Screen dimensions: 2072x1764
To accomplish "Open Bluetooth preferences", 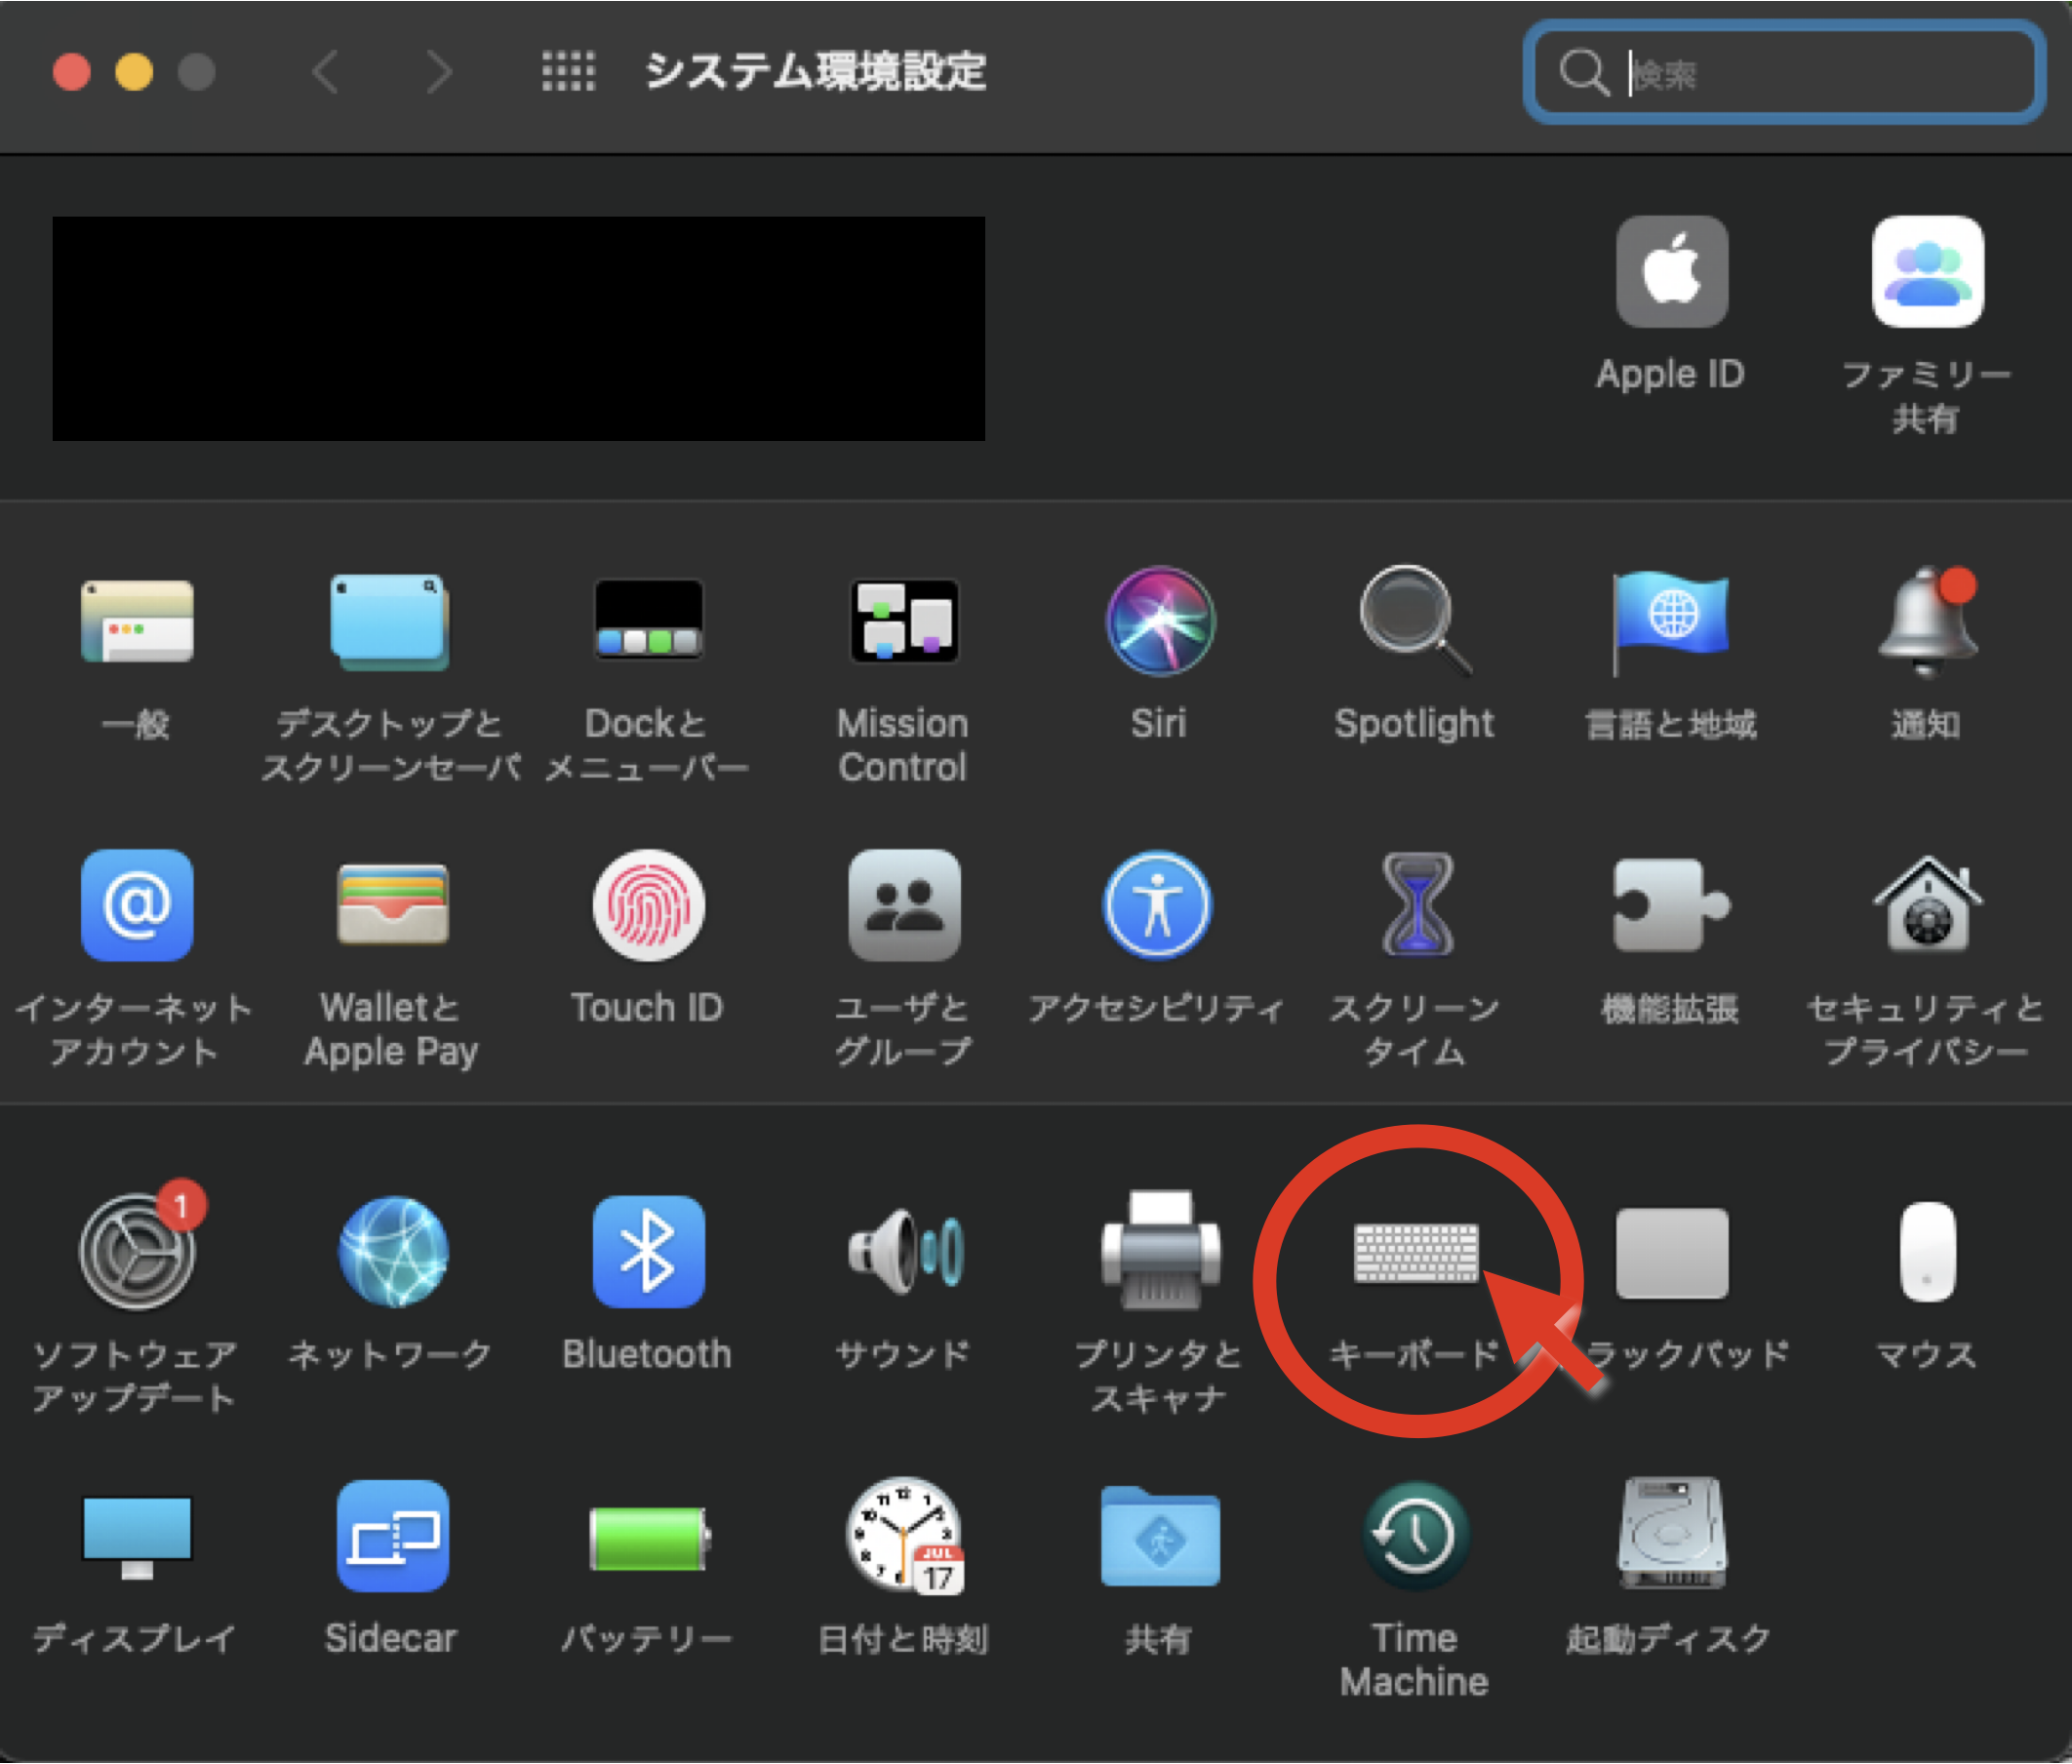I will 648,1254.
